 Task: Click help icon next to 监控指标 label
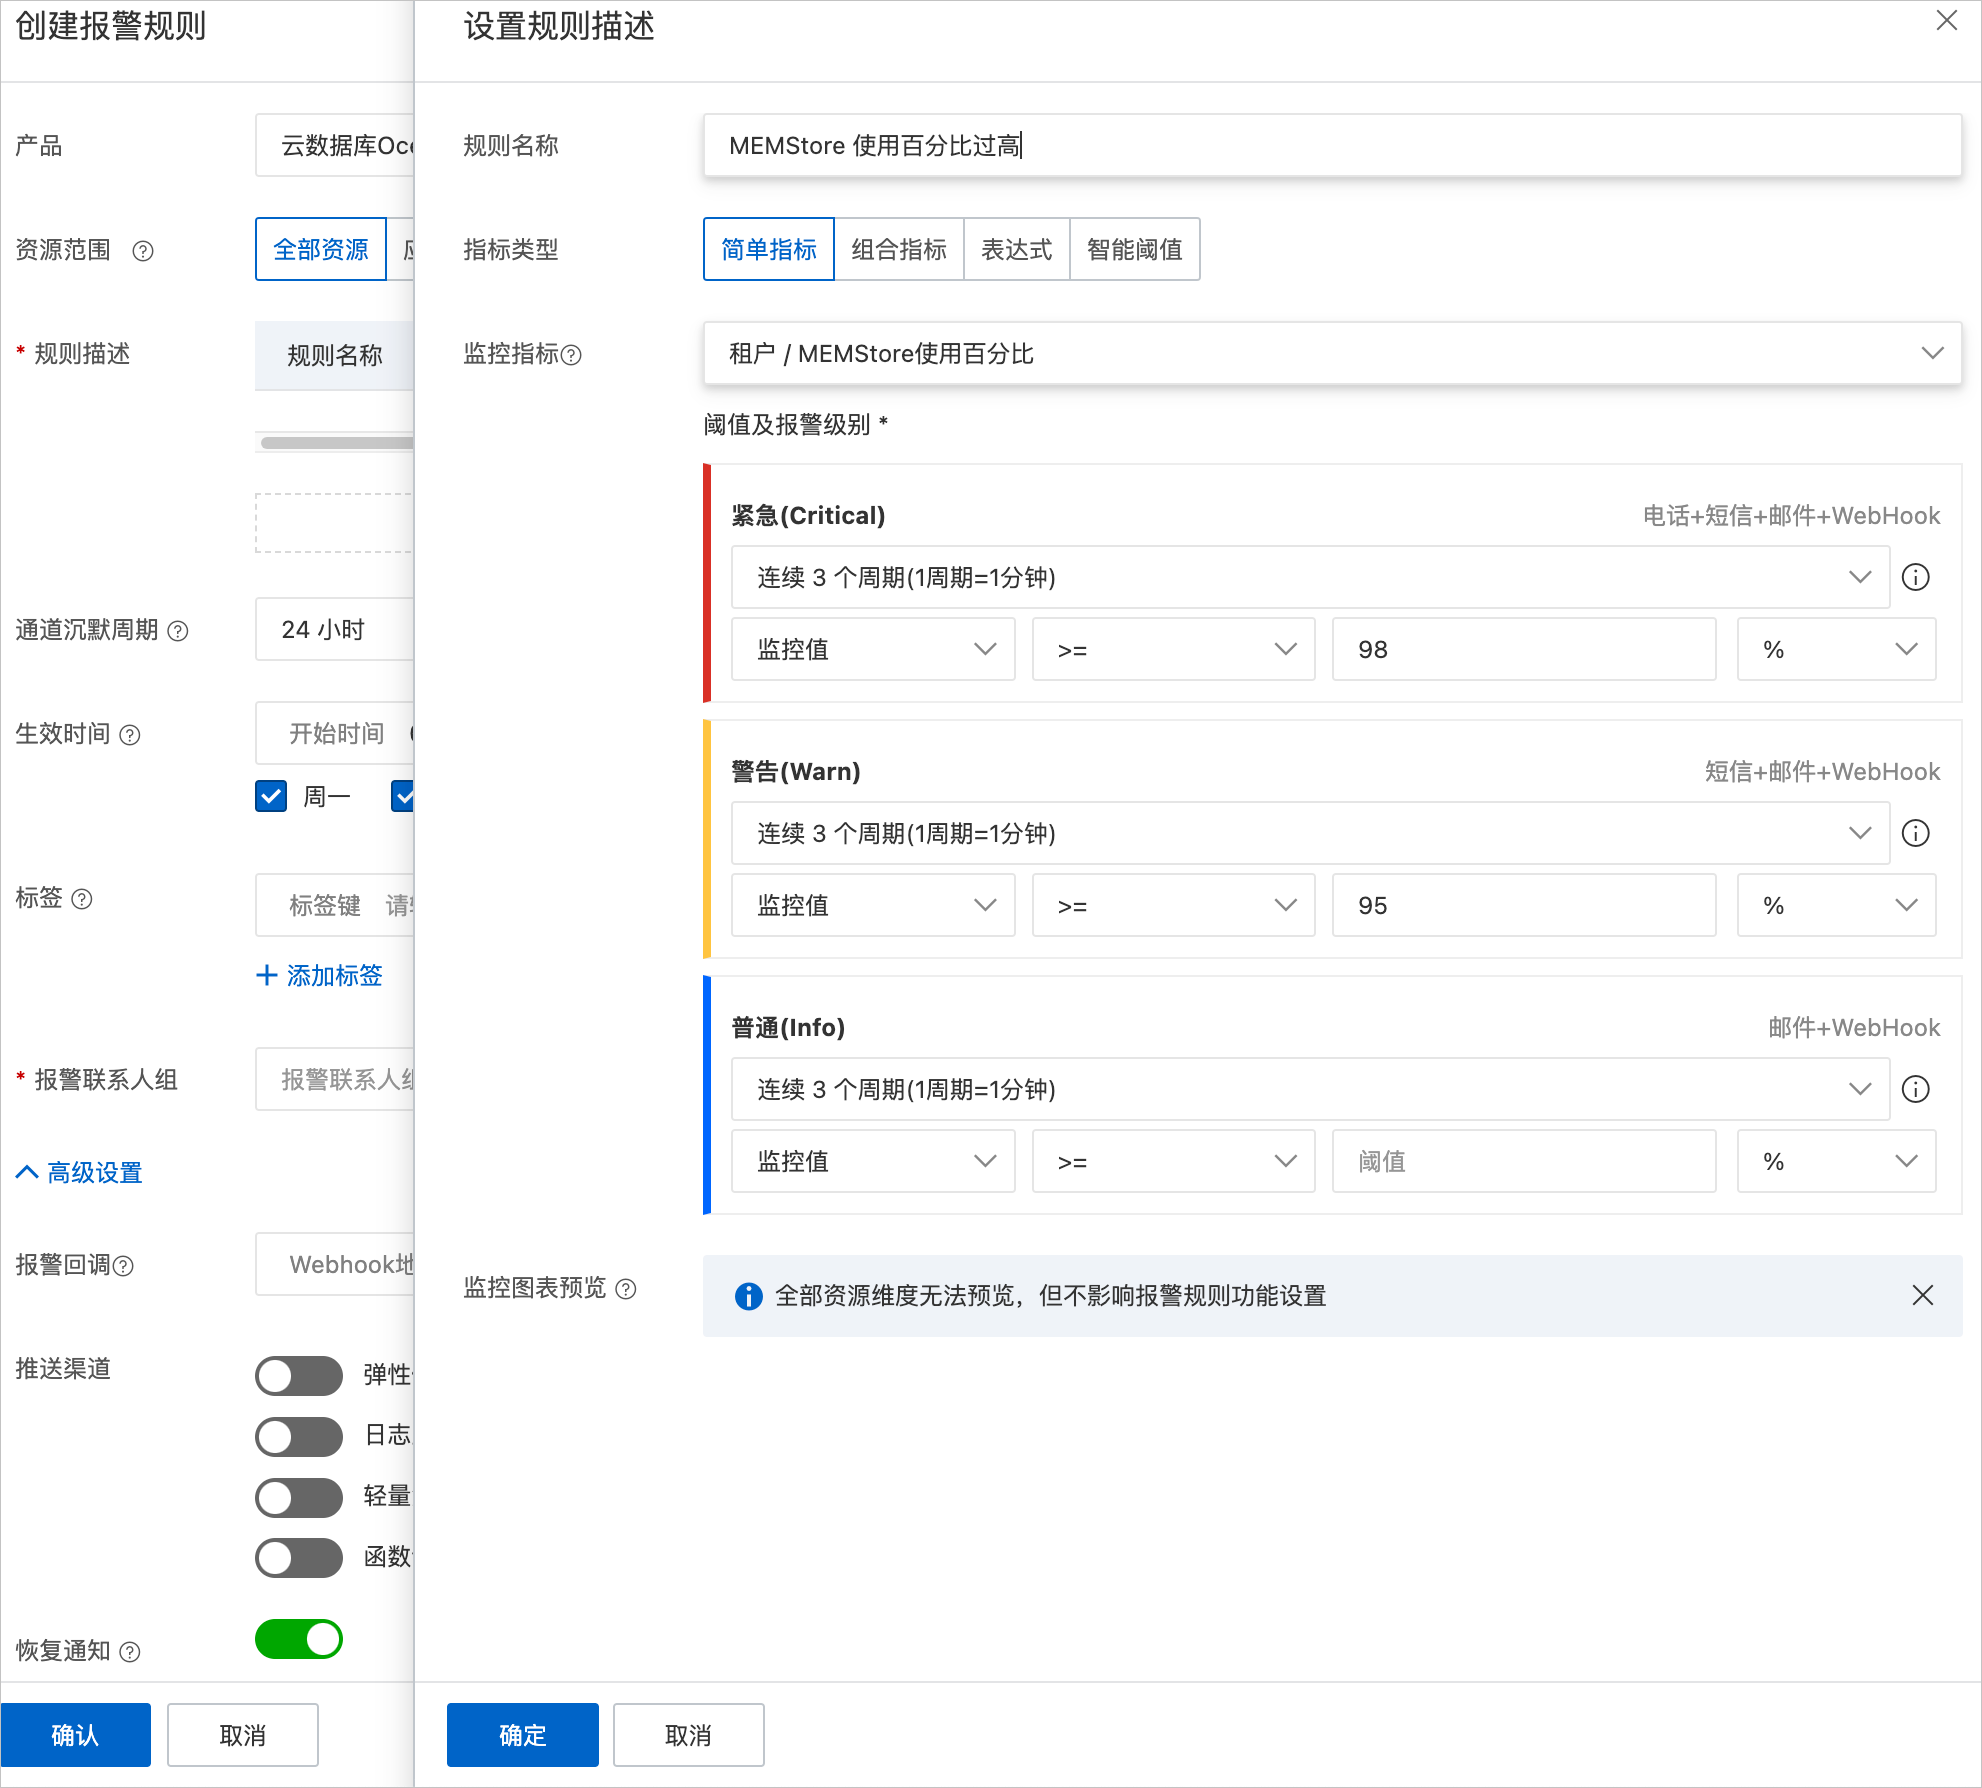[x=571, y=355]
